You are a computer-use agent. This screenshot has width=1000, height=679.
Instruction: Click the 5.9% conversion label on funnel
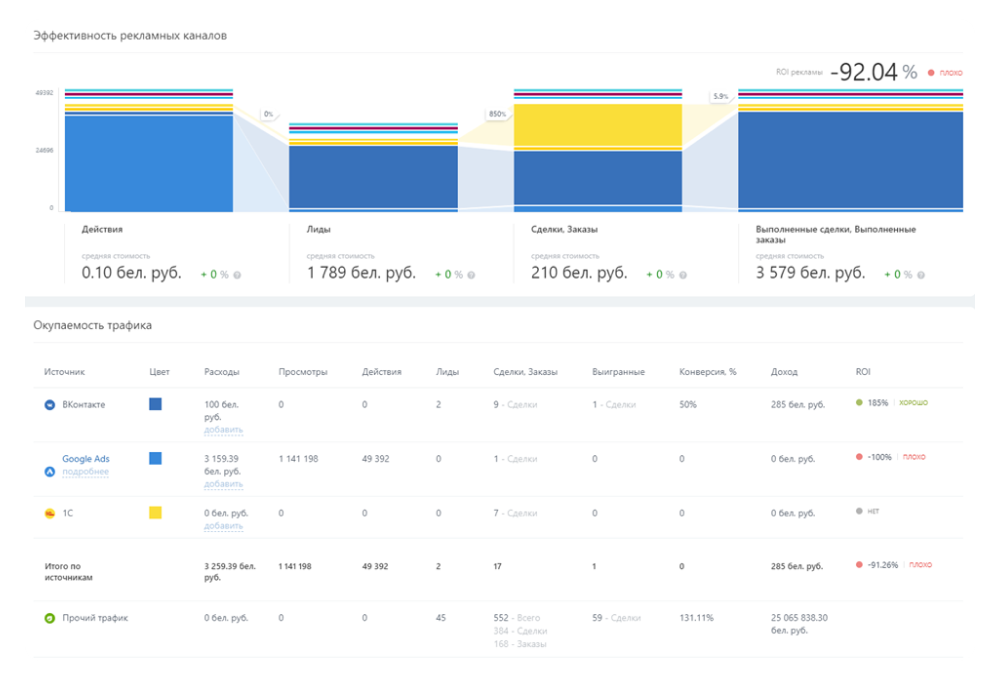click(720, 97)
